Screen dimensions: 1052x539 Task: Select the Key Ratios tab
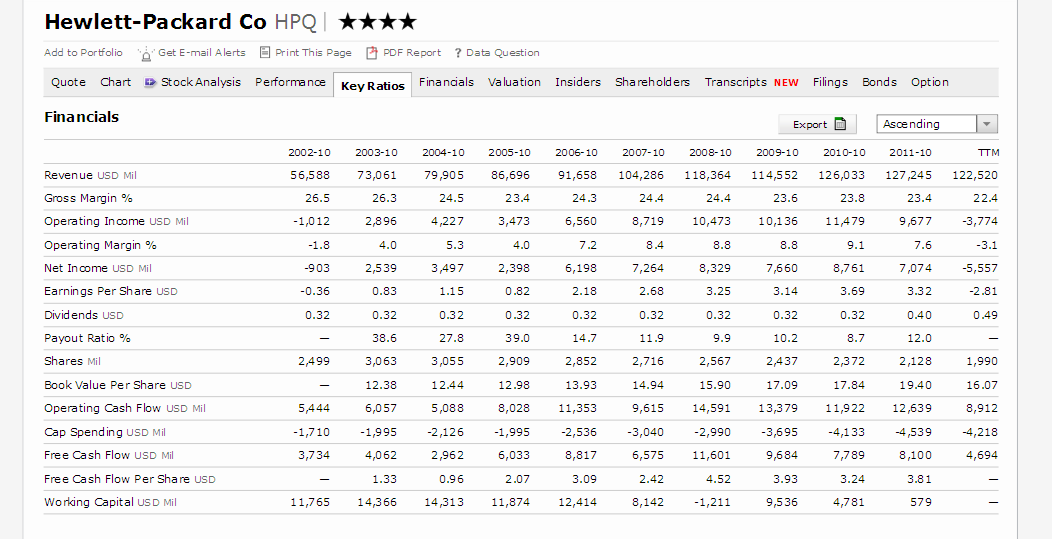coord(372,85)
